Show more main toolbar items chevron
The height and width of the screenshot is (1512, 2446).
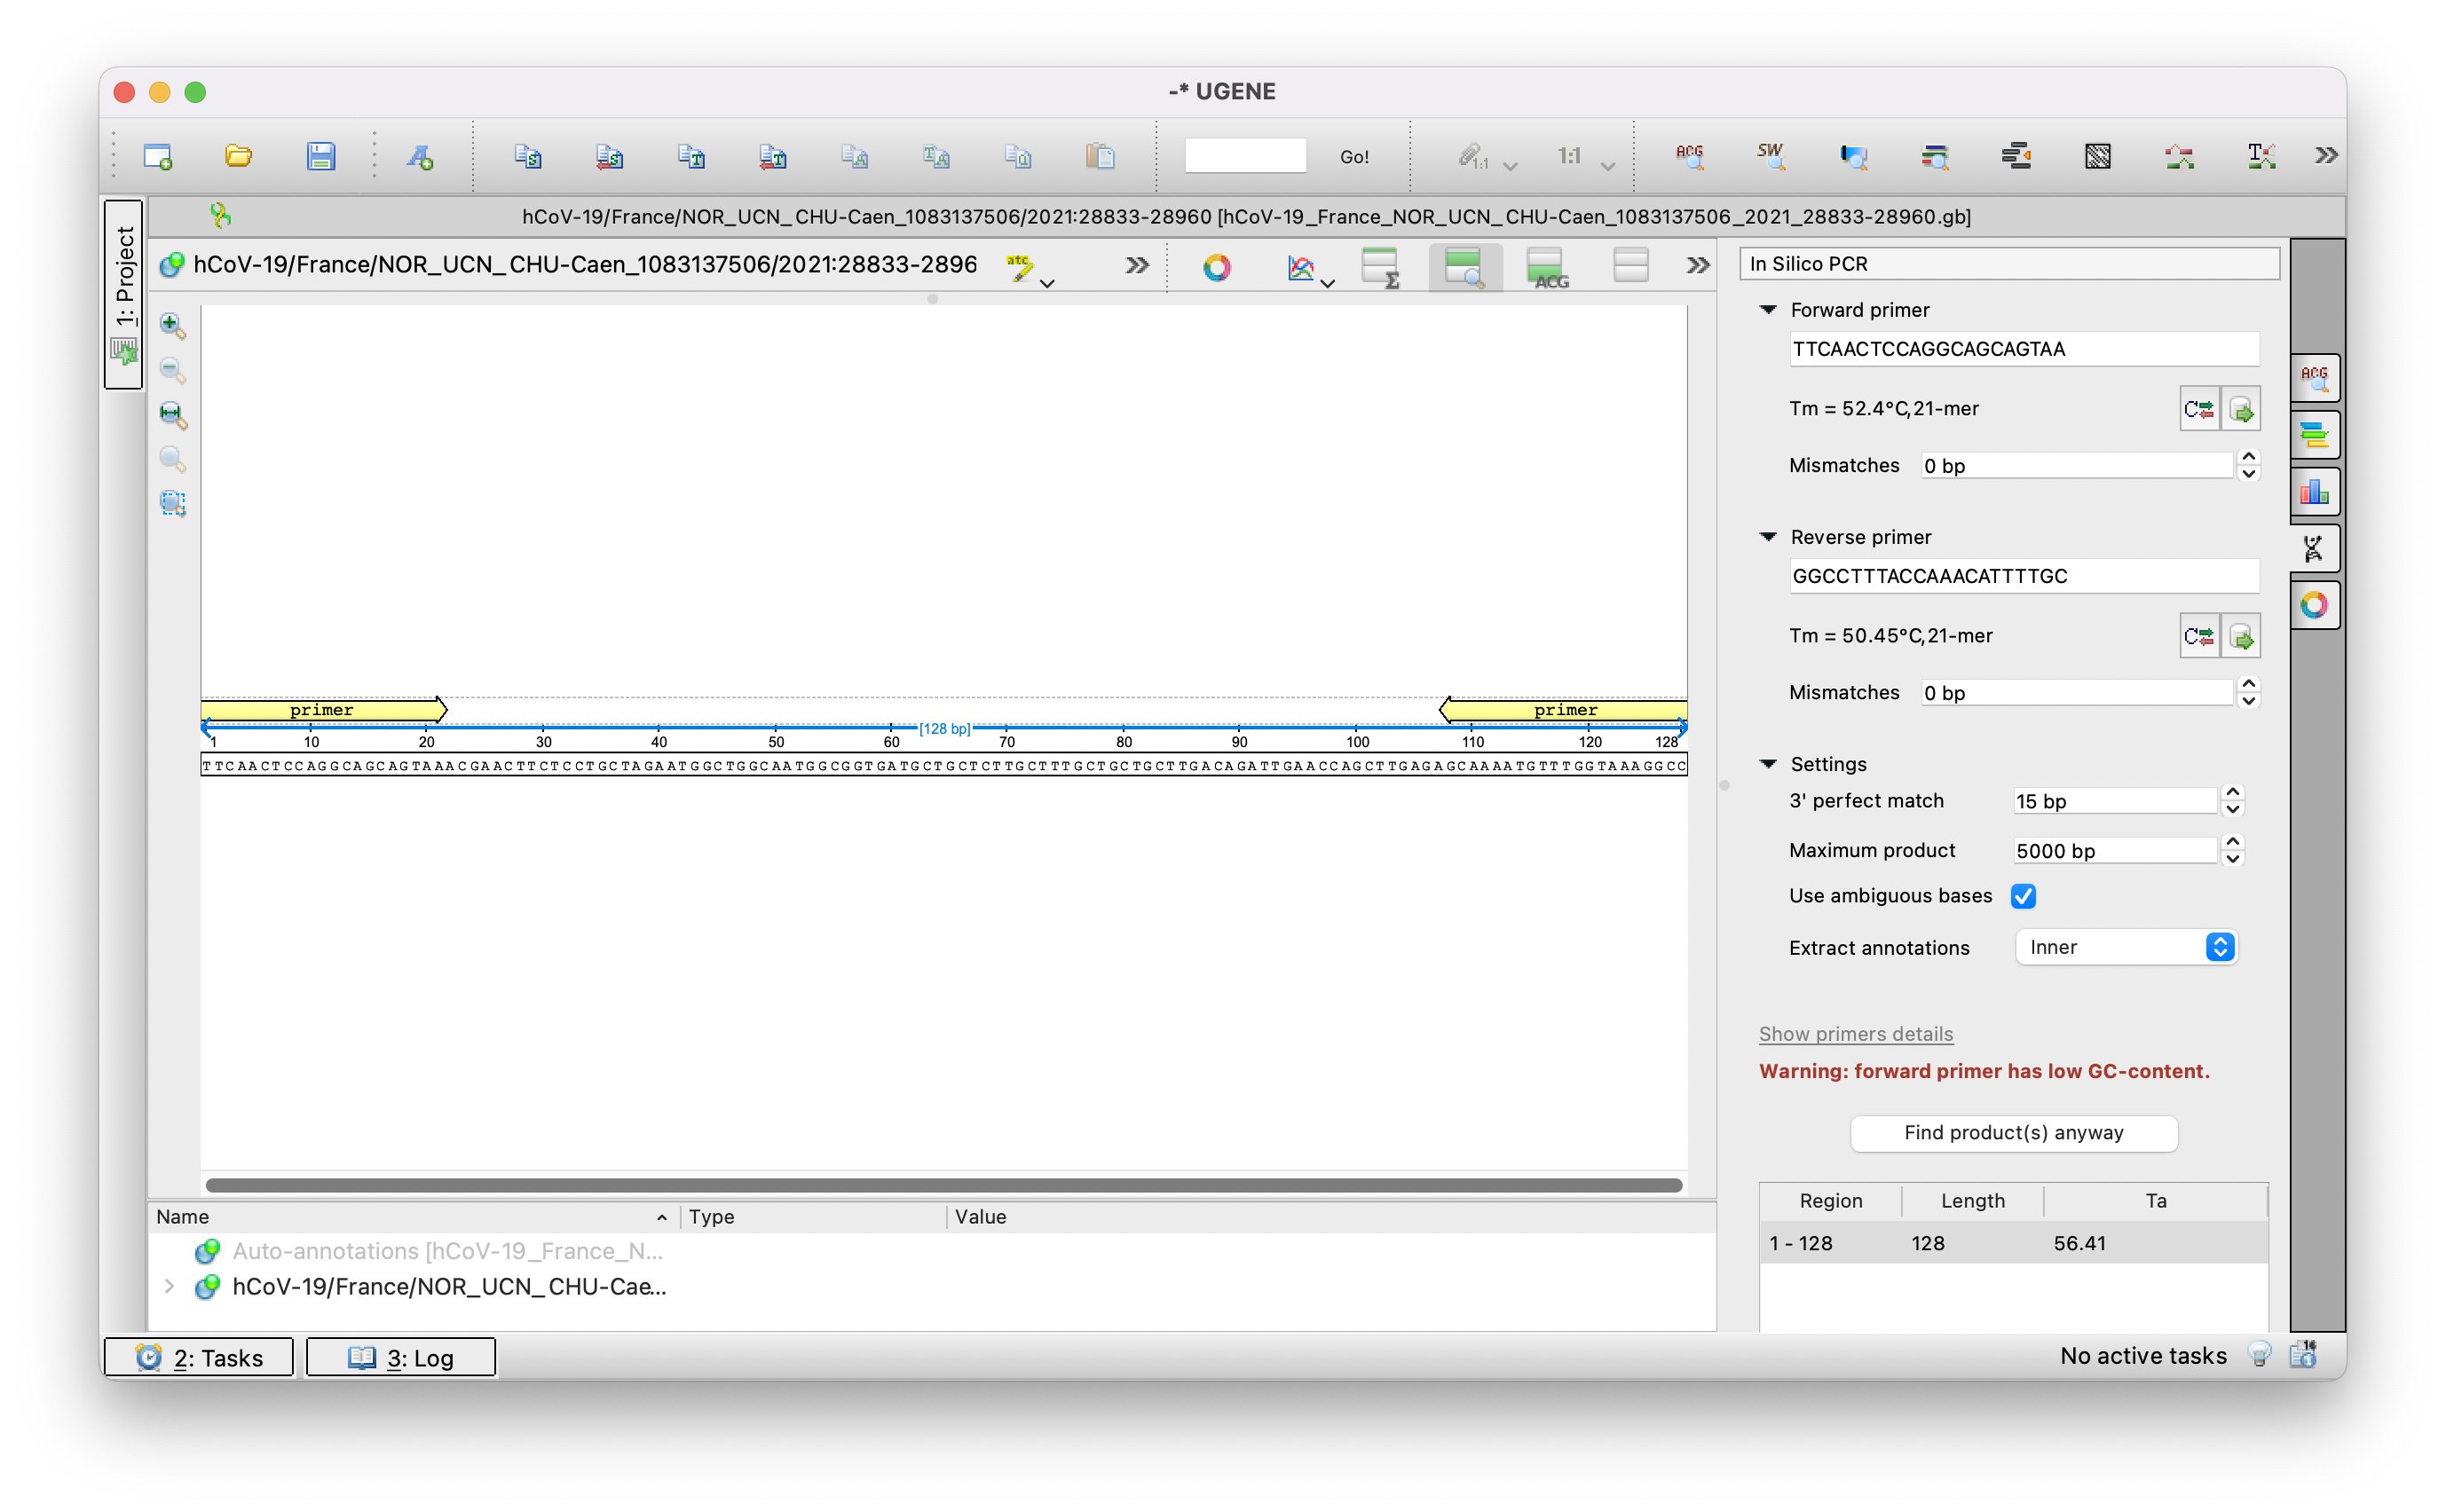[x=2325, y=156]
